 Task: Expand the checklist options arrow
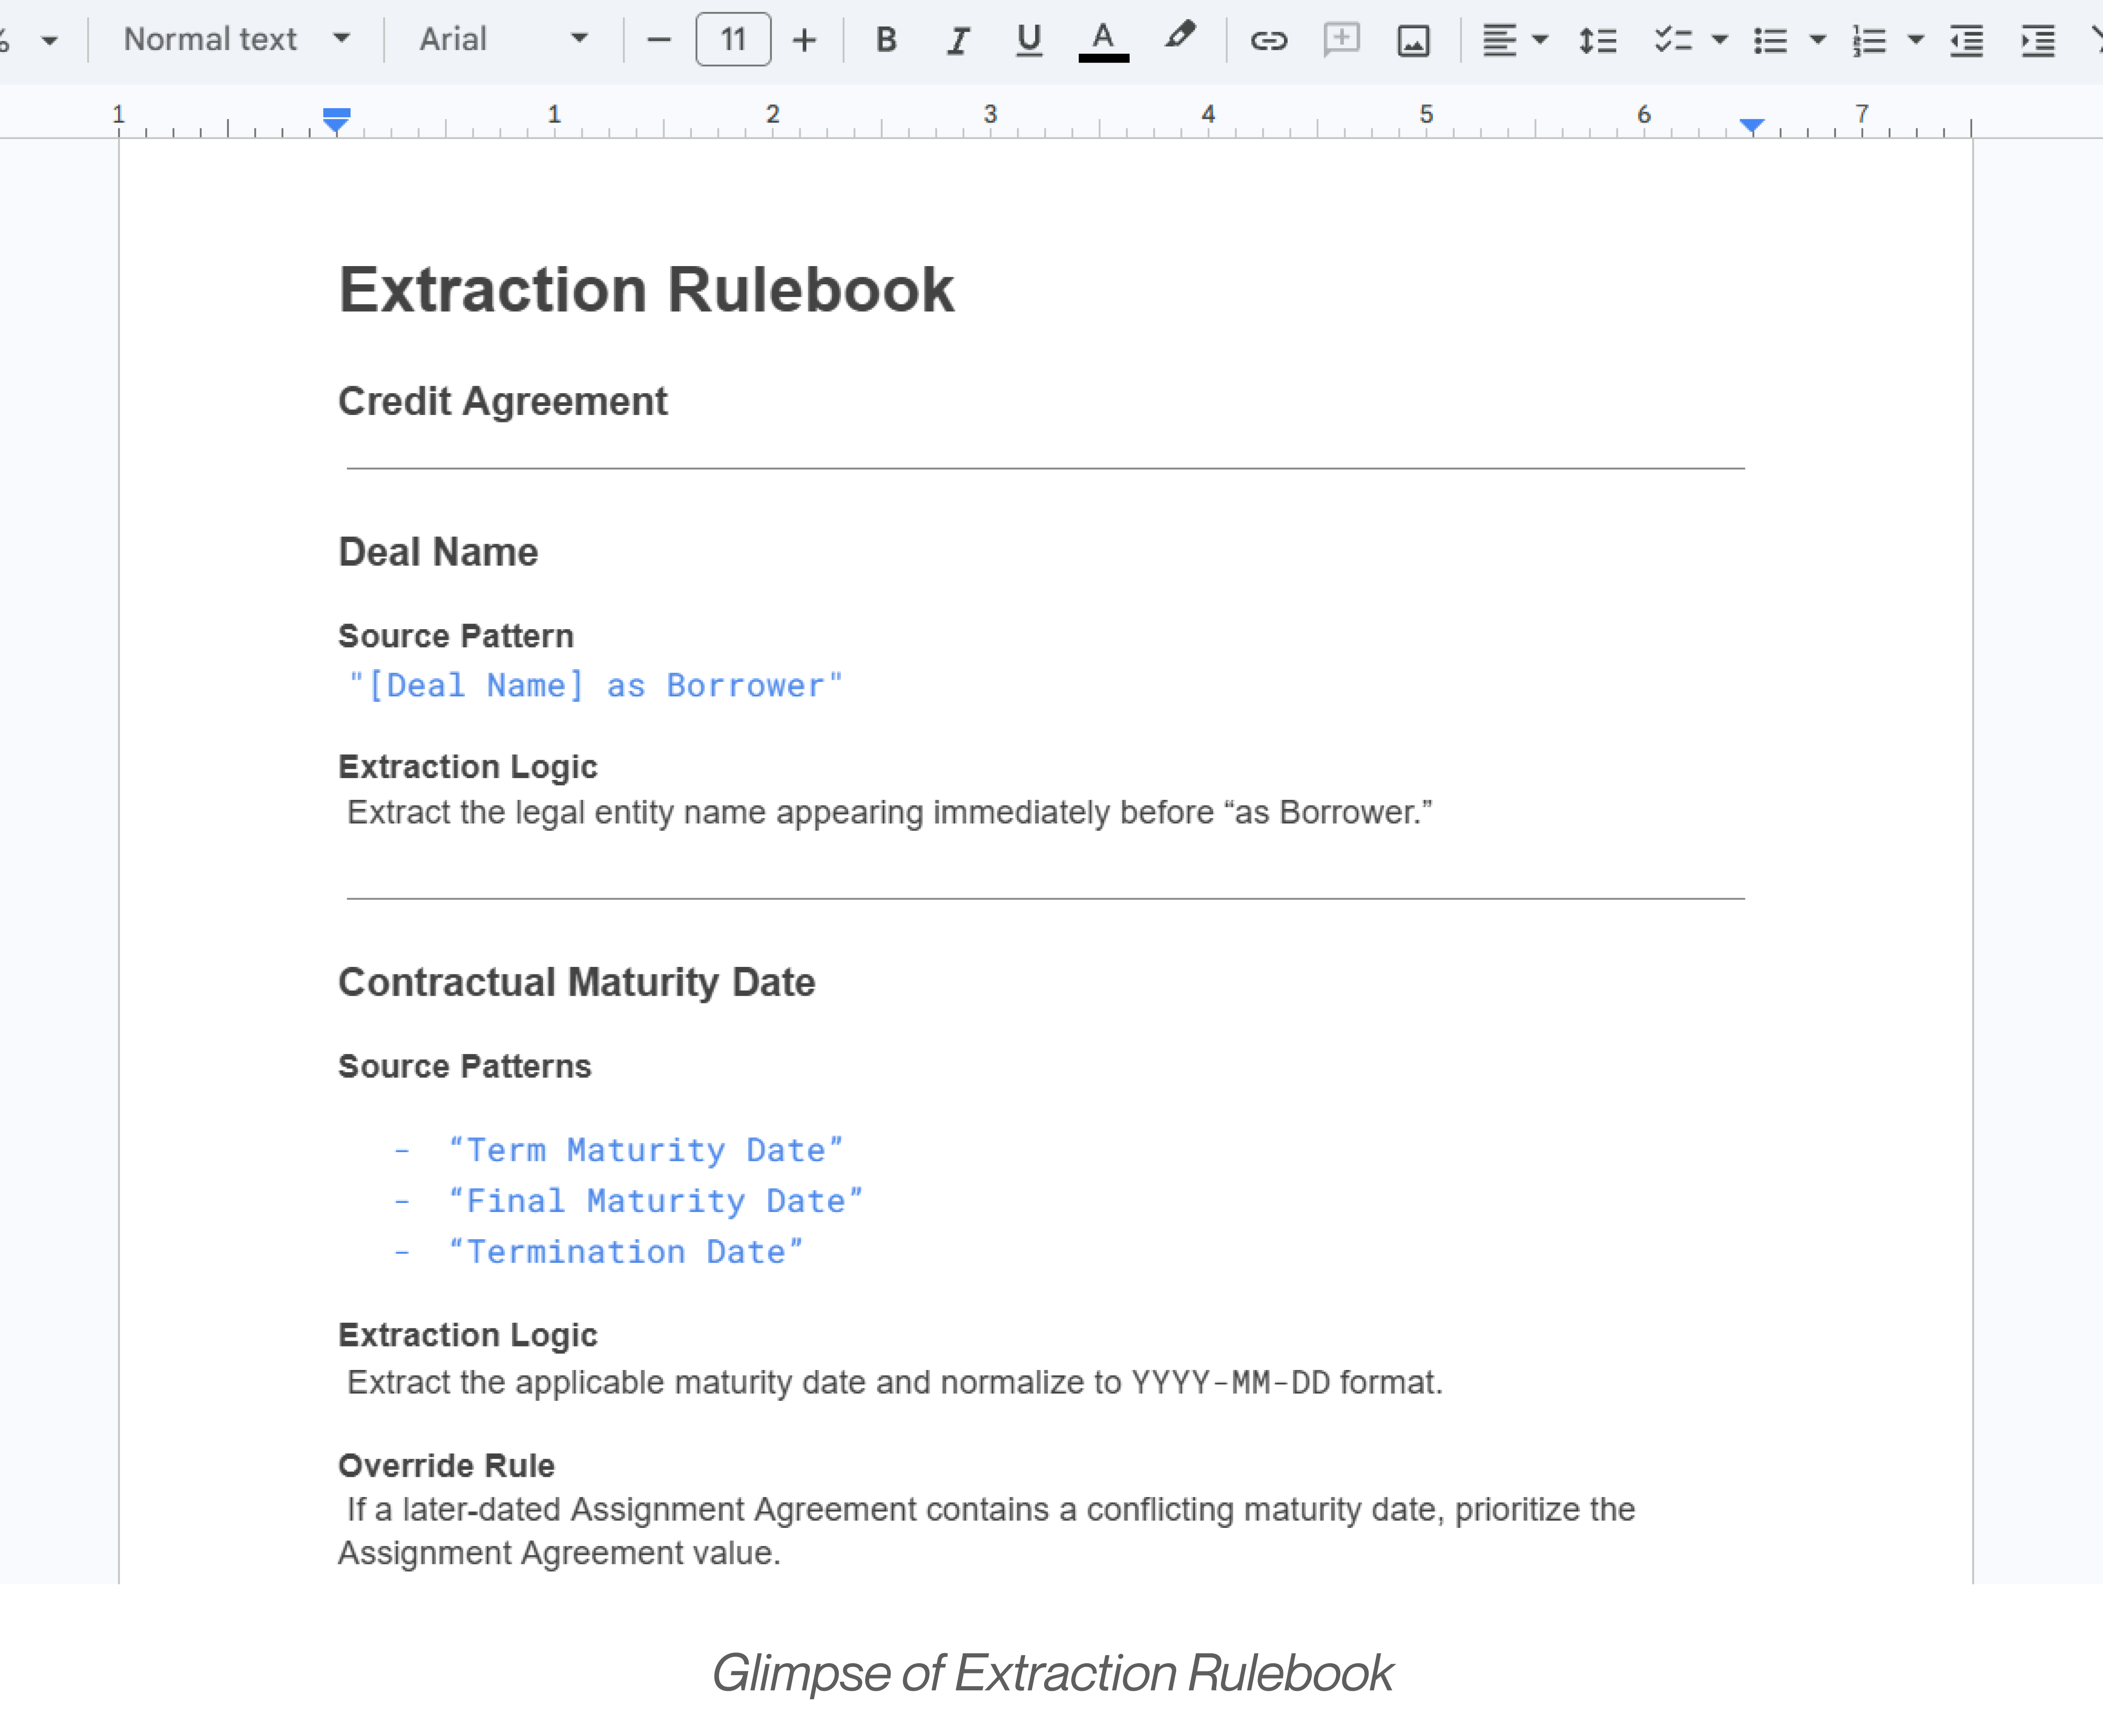(1720, 40)
